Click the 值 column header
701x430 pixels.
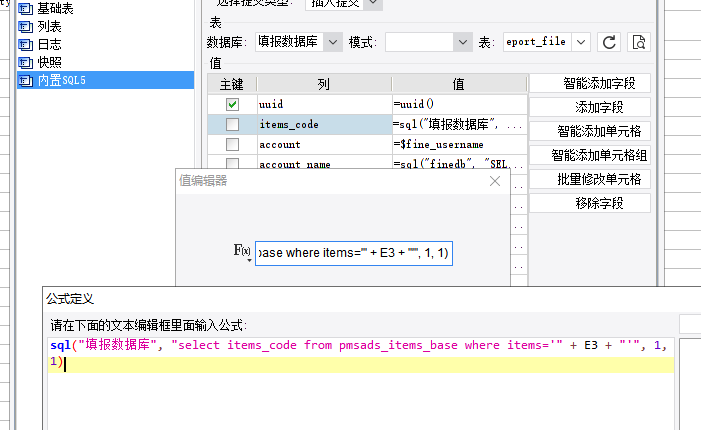tap(459, 84)
